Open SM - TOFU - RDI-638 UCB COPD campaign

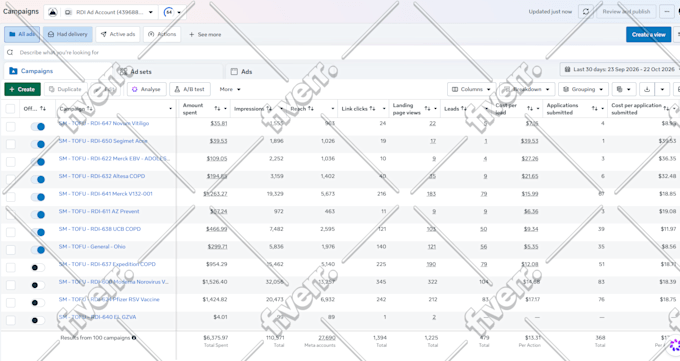pyautogui.click(x=100, y=229)
